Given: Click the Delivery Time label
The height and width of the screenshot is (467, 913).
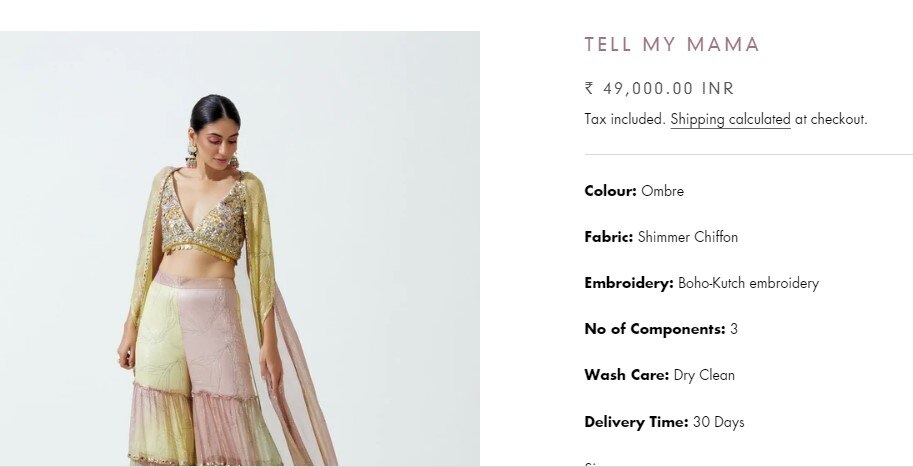Looking at the screenshot, I should click(636, 422).
